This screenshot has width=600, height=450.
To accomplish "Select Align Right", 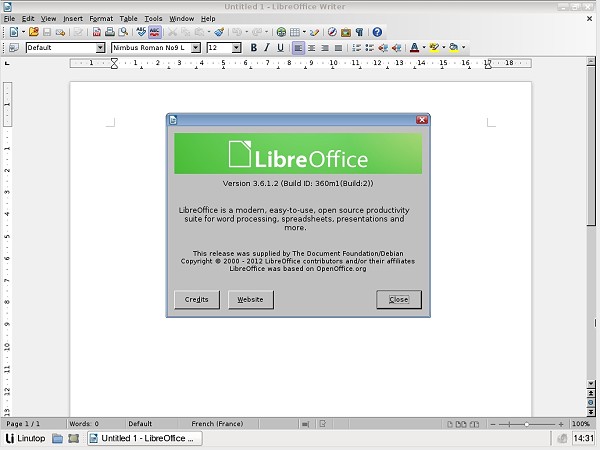I will tap(325, 48).
